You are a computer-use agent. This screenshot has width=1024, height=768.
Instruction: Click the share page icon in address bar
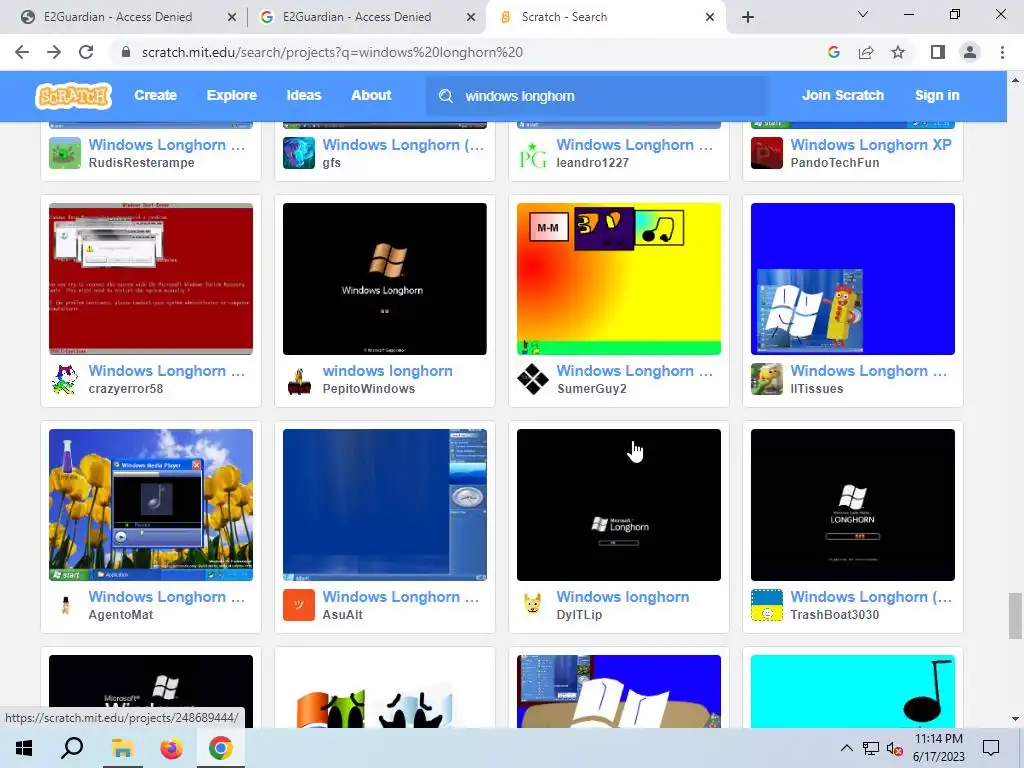(866, 52)
